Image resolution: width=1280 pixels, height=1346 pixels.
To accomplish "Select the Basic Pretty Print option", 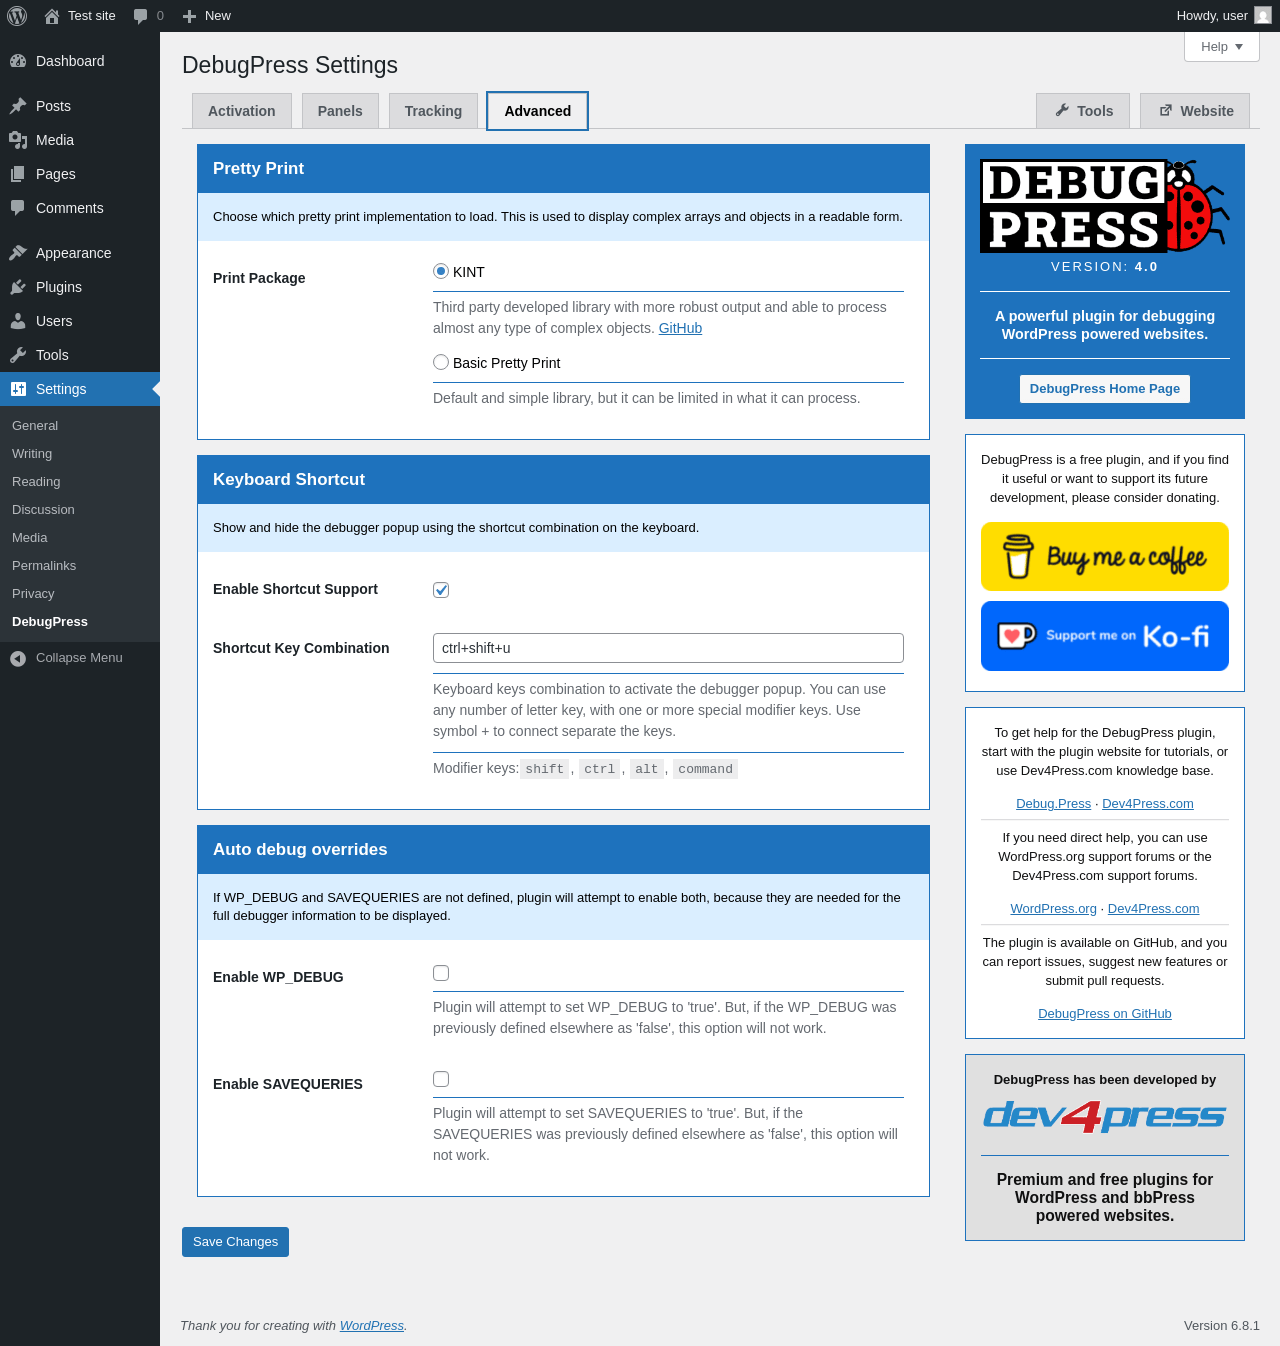I will (x=441, y=362).
